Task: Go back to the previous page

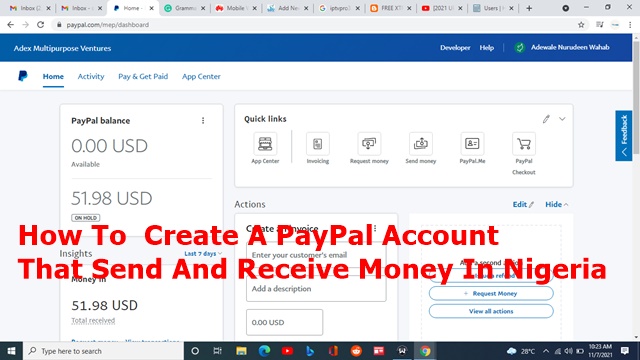Action: pyautogui.click(x=11, y=25)
